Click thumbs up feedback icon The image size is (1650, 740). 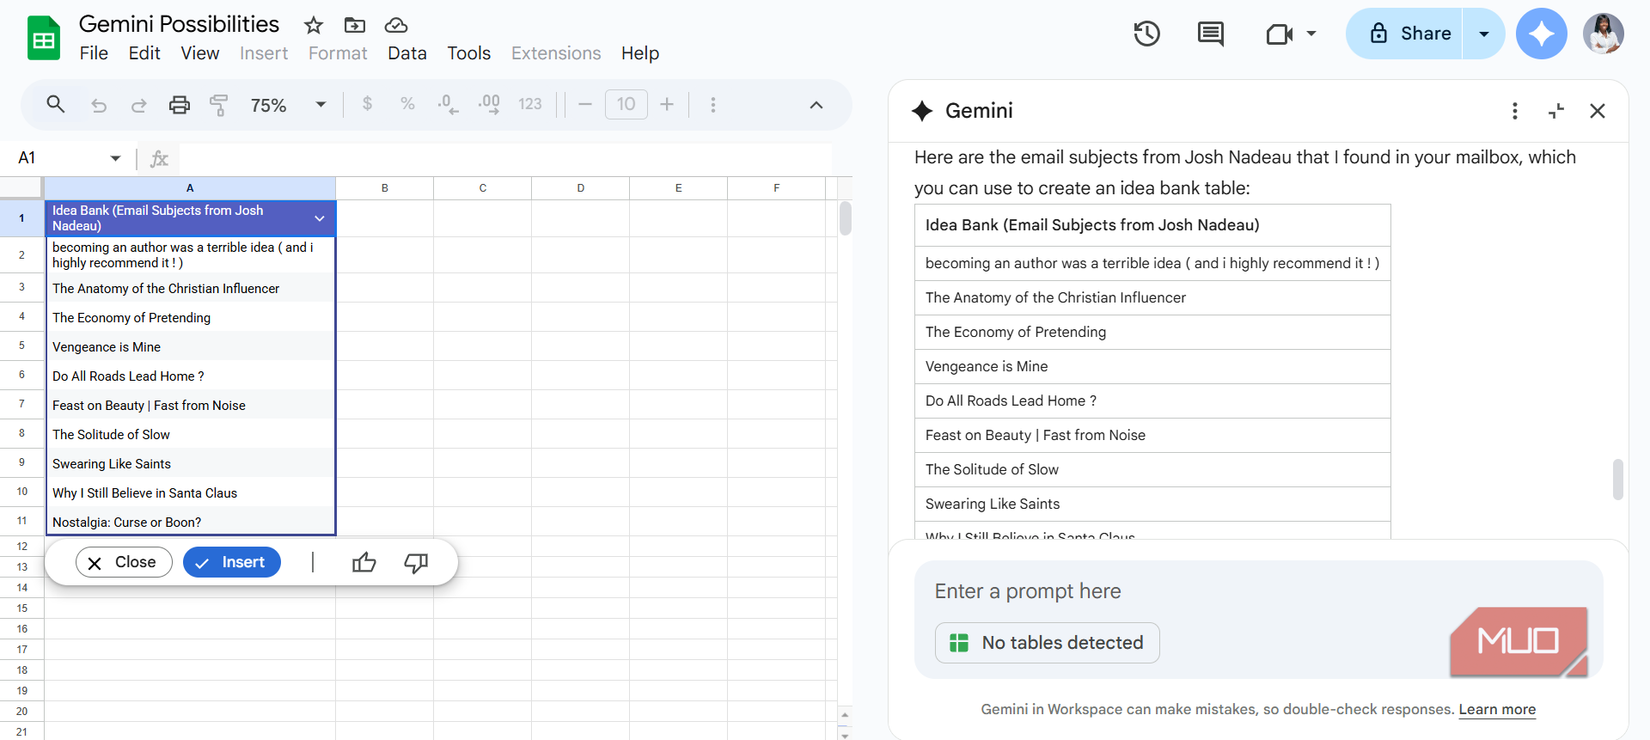click(x=364, y=563)
